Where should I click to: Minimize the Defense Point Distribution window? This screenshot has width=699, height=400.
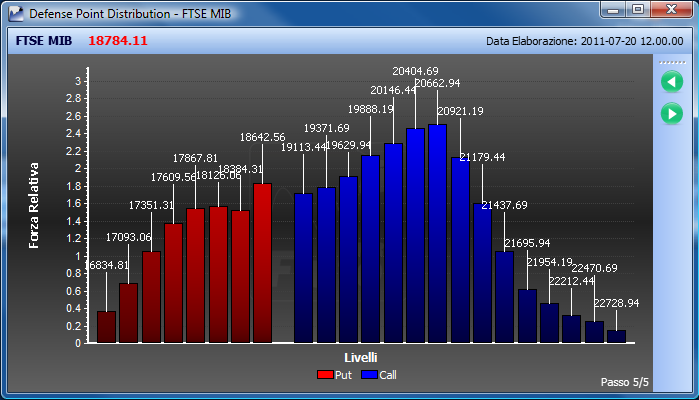pos(613,9)
